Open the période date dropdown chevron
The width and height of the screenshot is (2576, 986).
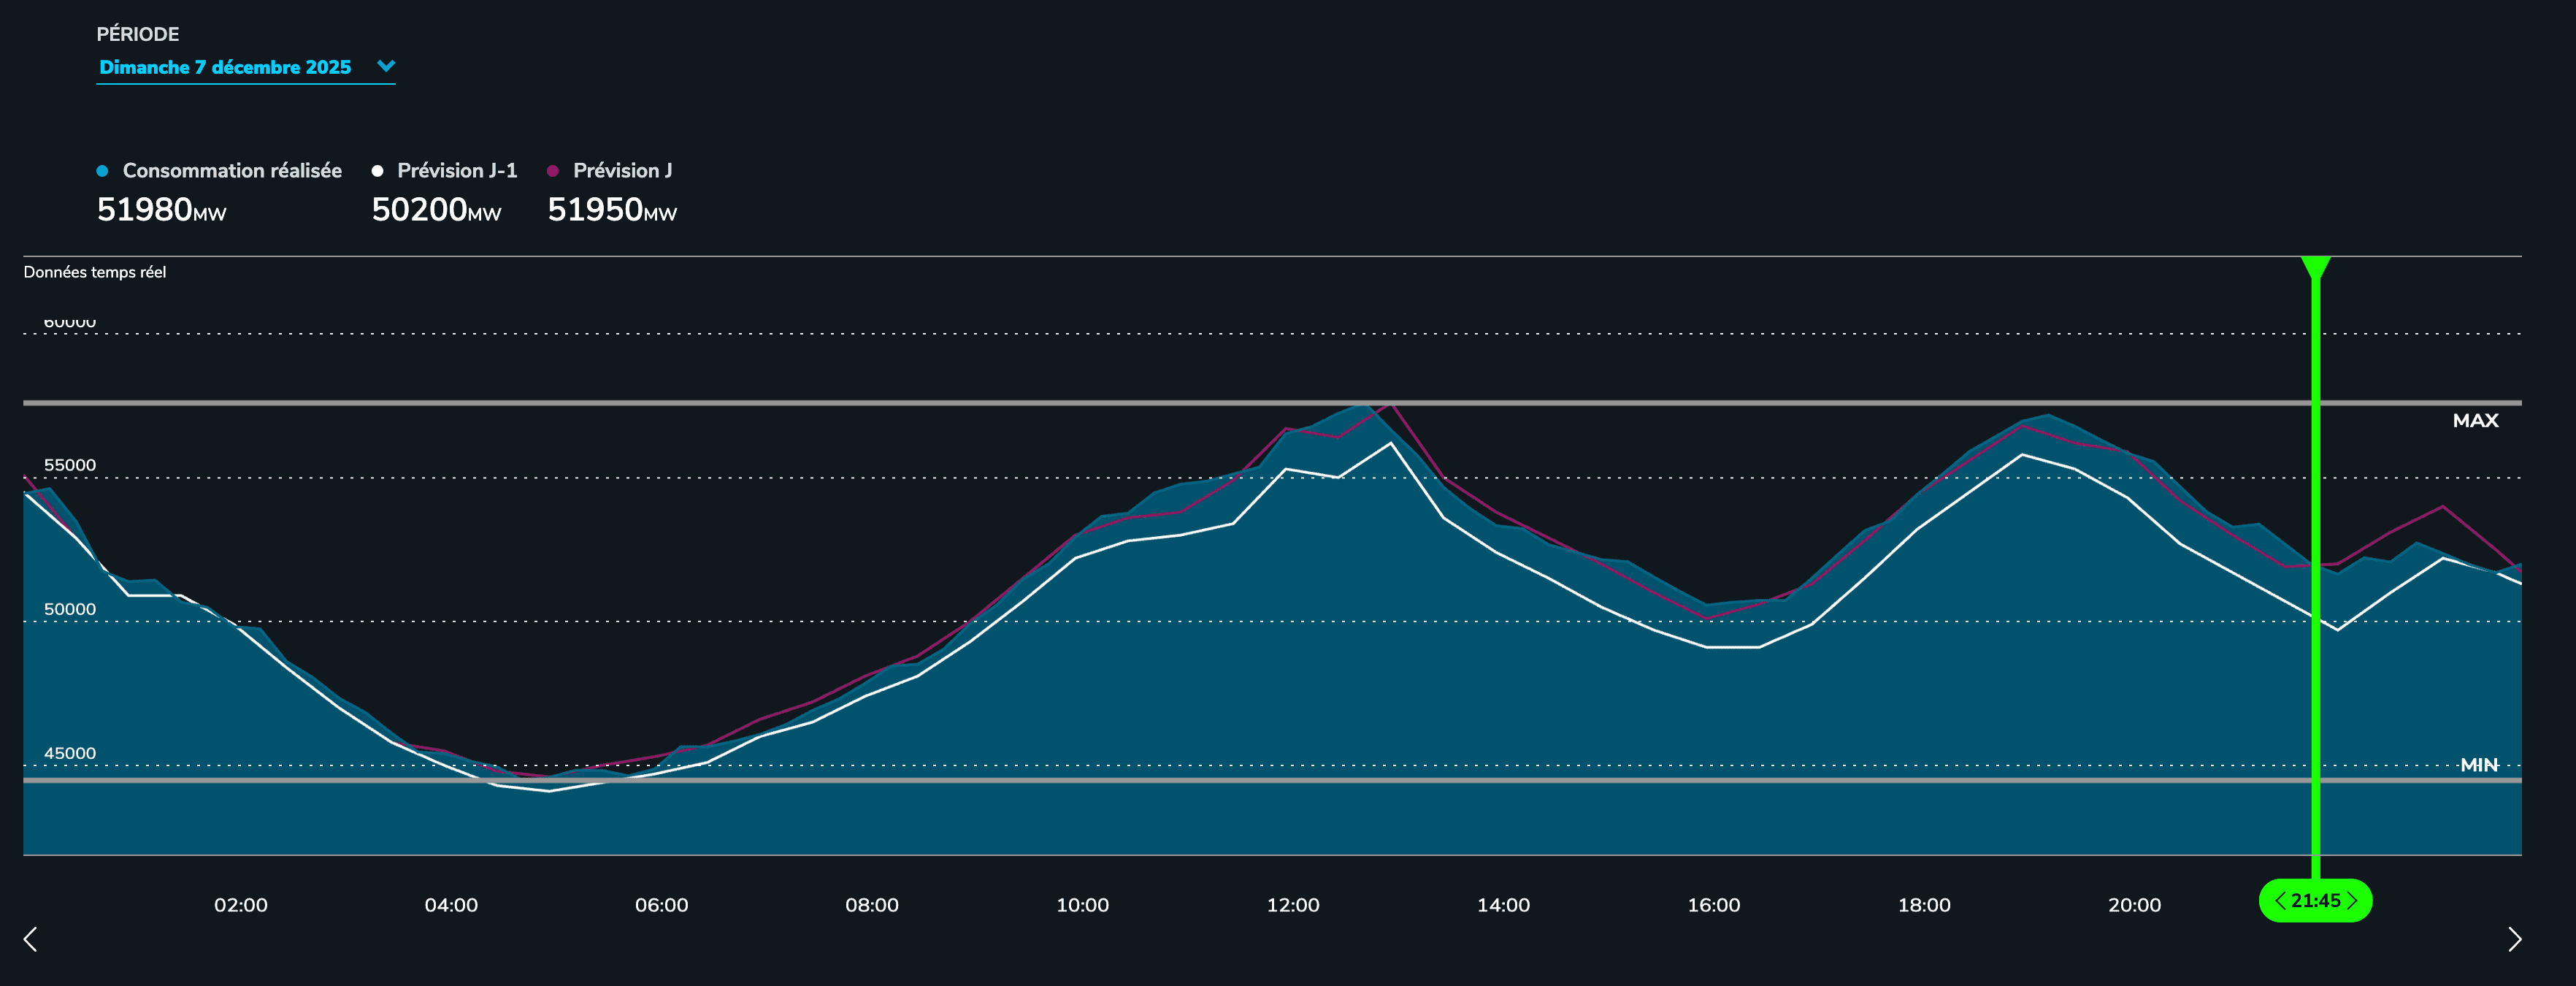click(386, 66)
